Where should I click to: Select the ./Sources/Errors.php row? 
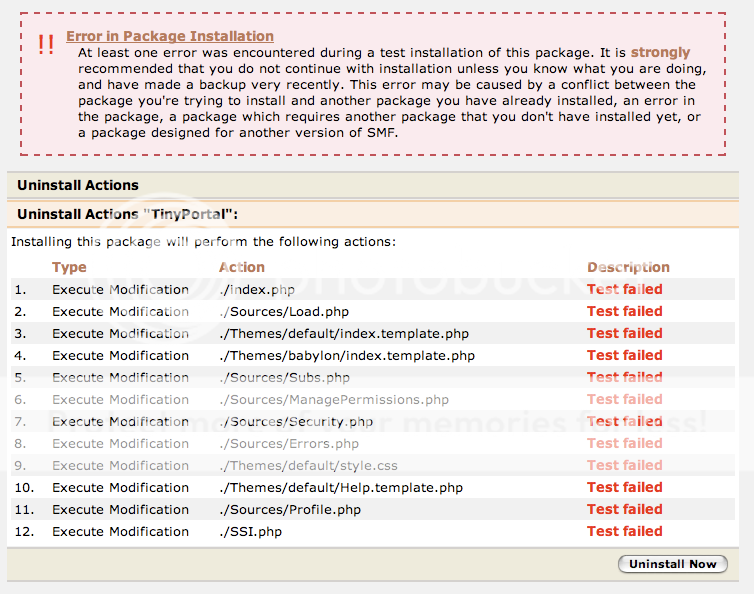tap(289, 444)
